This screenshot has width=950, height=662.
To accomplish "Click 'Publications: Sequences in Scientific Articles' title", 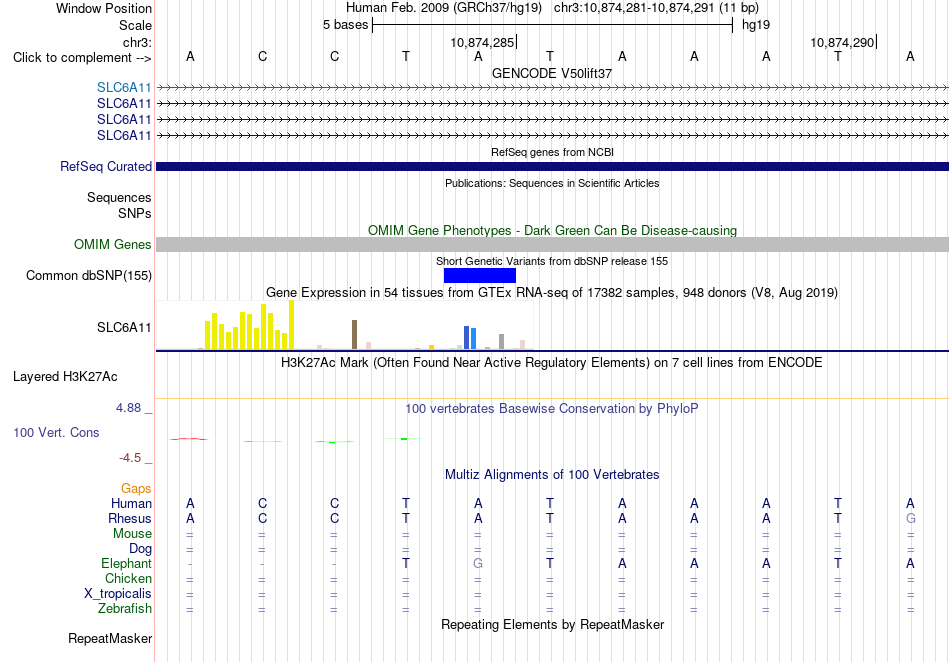I will click(552, 183).
